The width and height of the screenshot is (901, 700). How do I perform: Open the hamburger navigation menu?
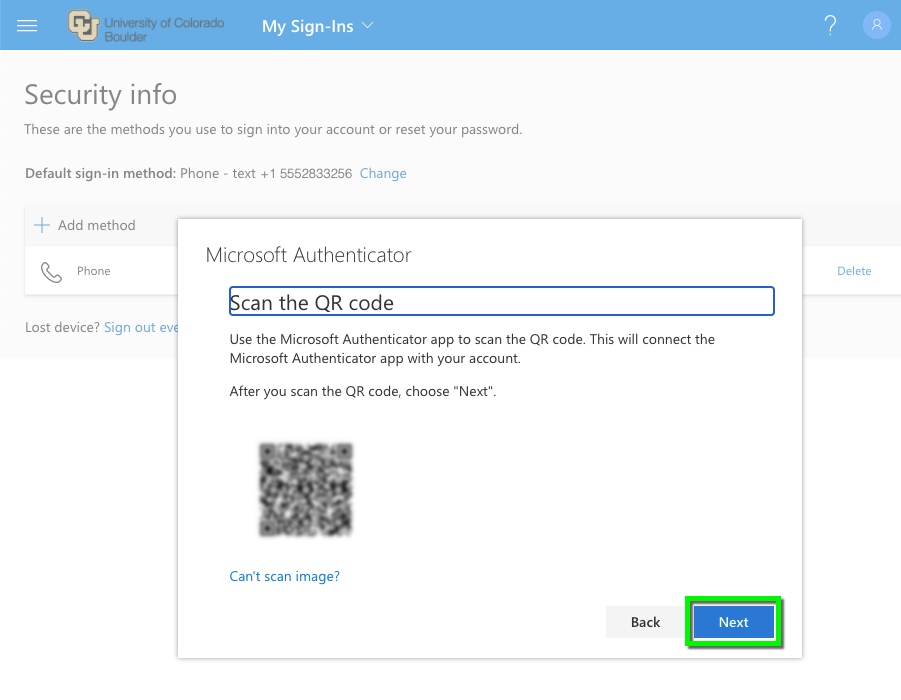click(26, 26)
